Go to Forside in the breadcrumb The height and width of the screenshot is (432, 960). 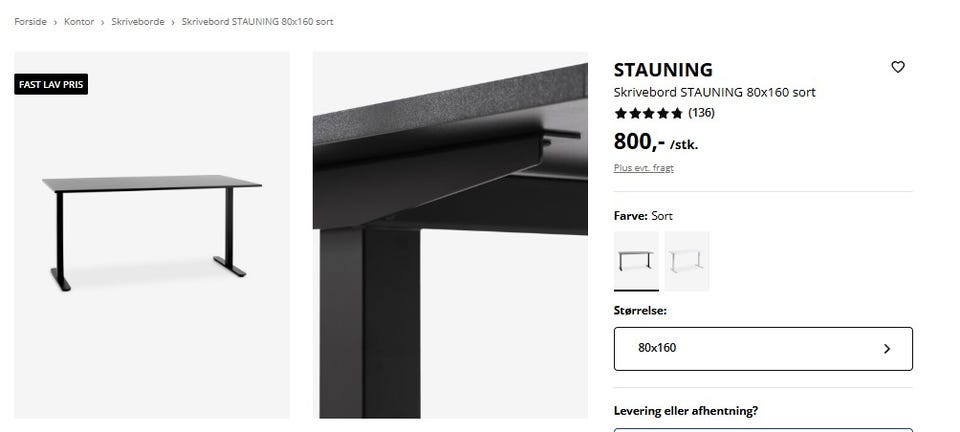point(30,21)
